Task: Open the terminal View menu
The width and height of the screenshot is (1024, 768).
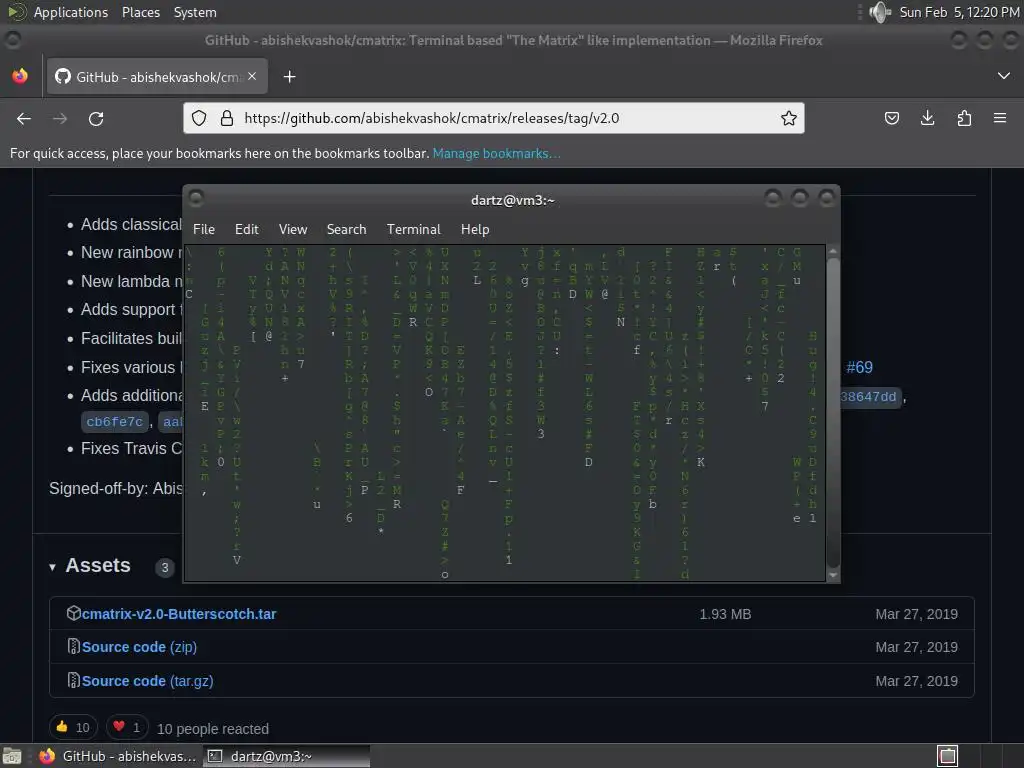Action: coord(293,229)
